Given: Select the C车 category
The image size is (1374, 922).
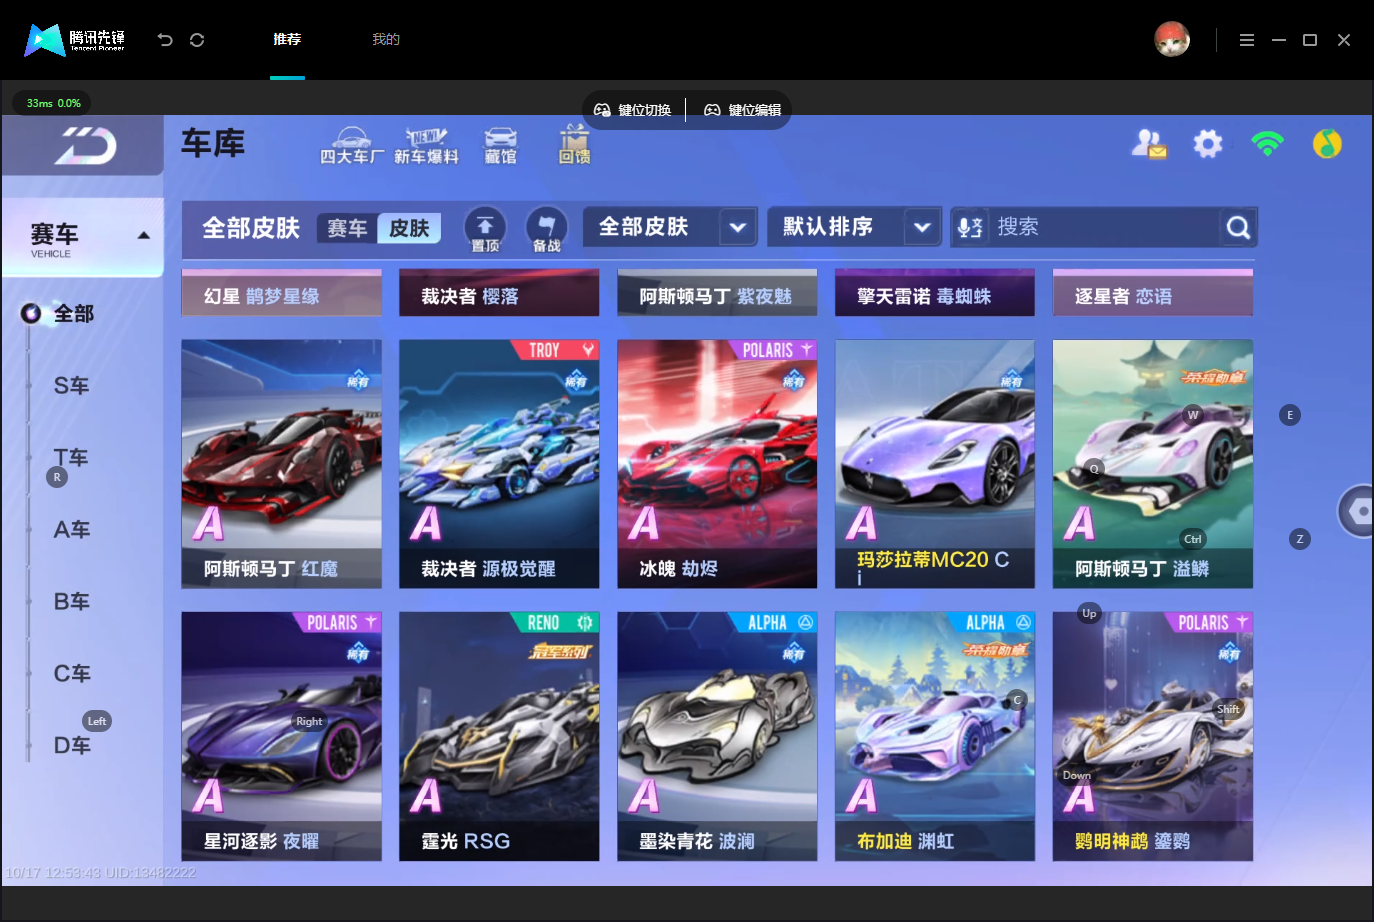Looking at the screenshot, I should [72, 674].
